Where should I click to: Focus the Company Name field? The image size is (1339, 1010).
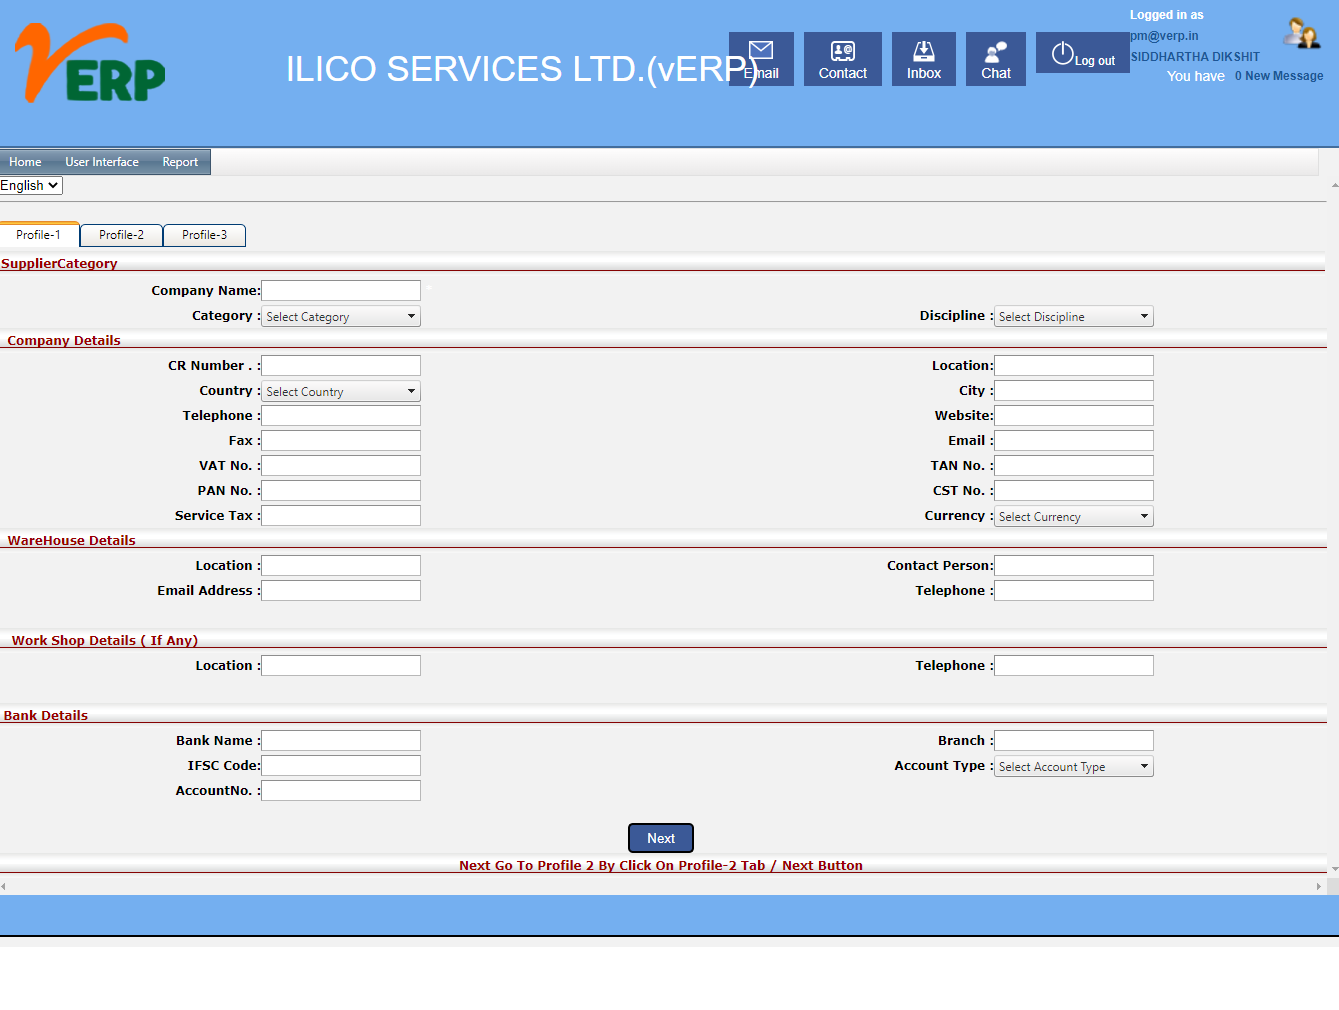pyautogui.click(x=341, y=291)
